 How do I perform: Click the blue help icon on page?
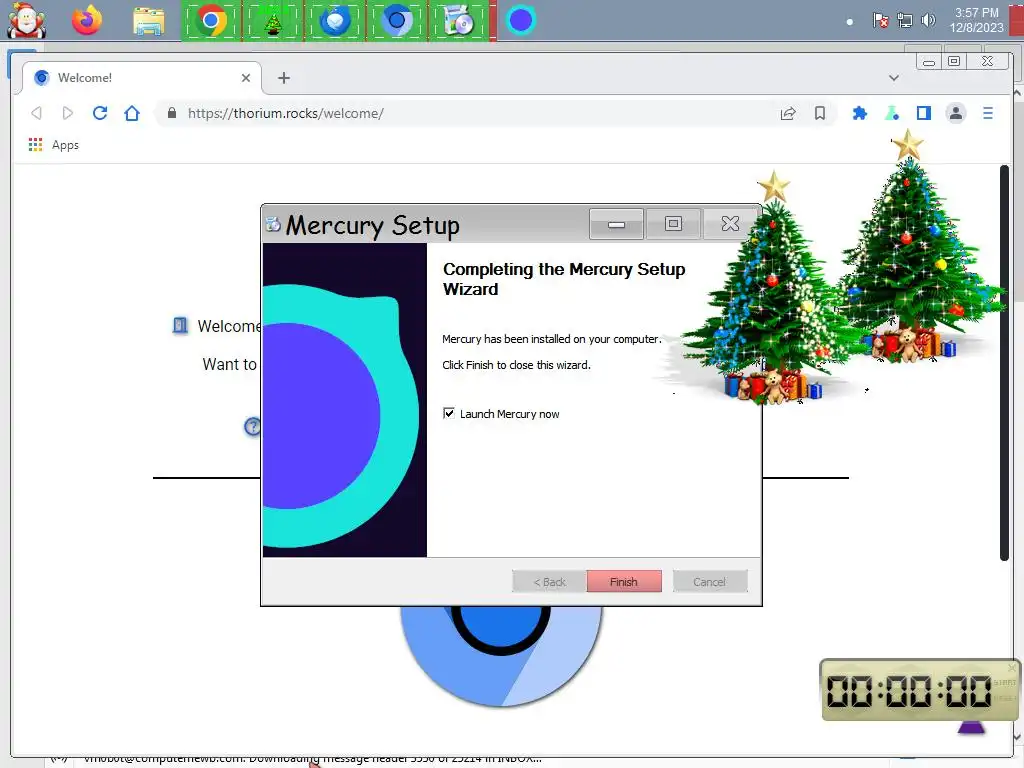(252, 426)
